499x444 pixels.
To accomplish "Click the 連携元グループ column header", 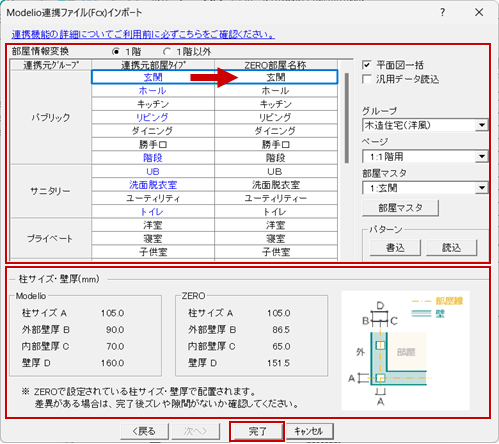I will click(x=51, y=65).
